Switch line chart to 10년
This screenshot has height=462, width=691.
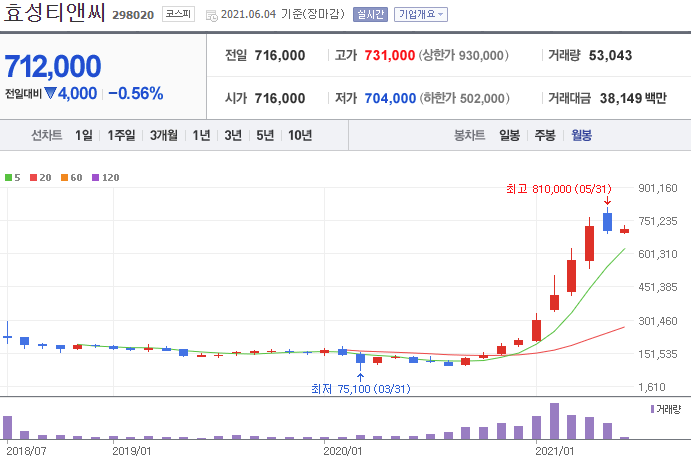(x=300, y=135)
